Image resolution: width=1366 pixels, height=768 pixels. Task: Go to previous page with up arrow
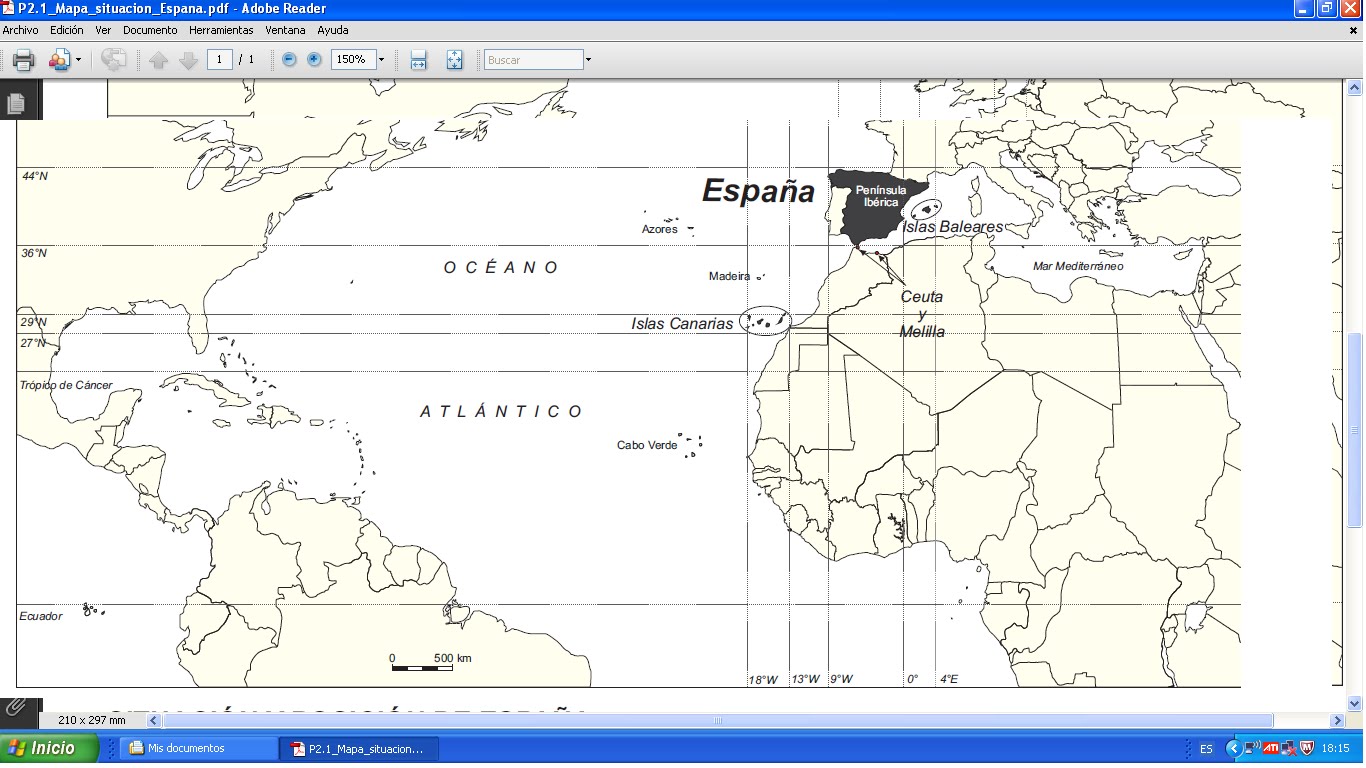(x=158, y=60)
